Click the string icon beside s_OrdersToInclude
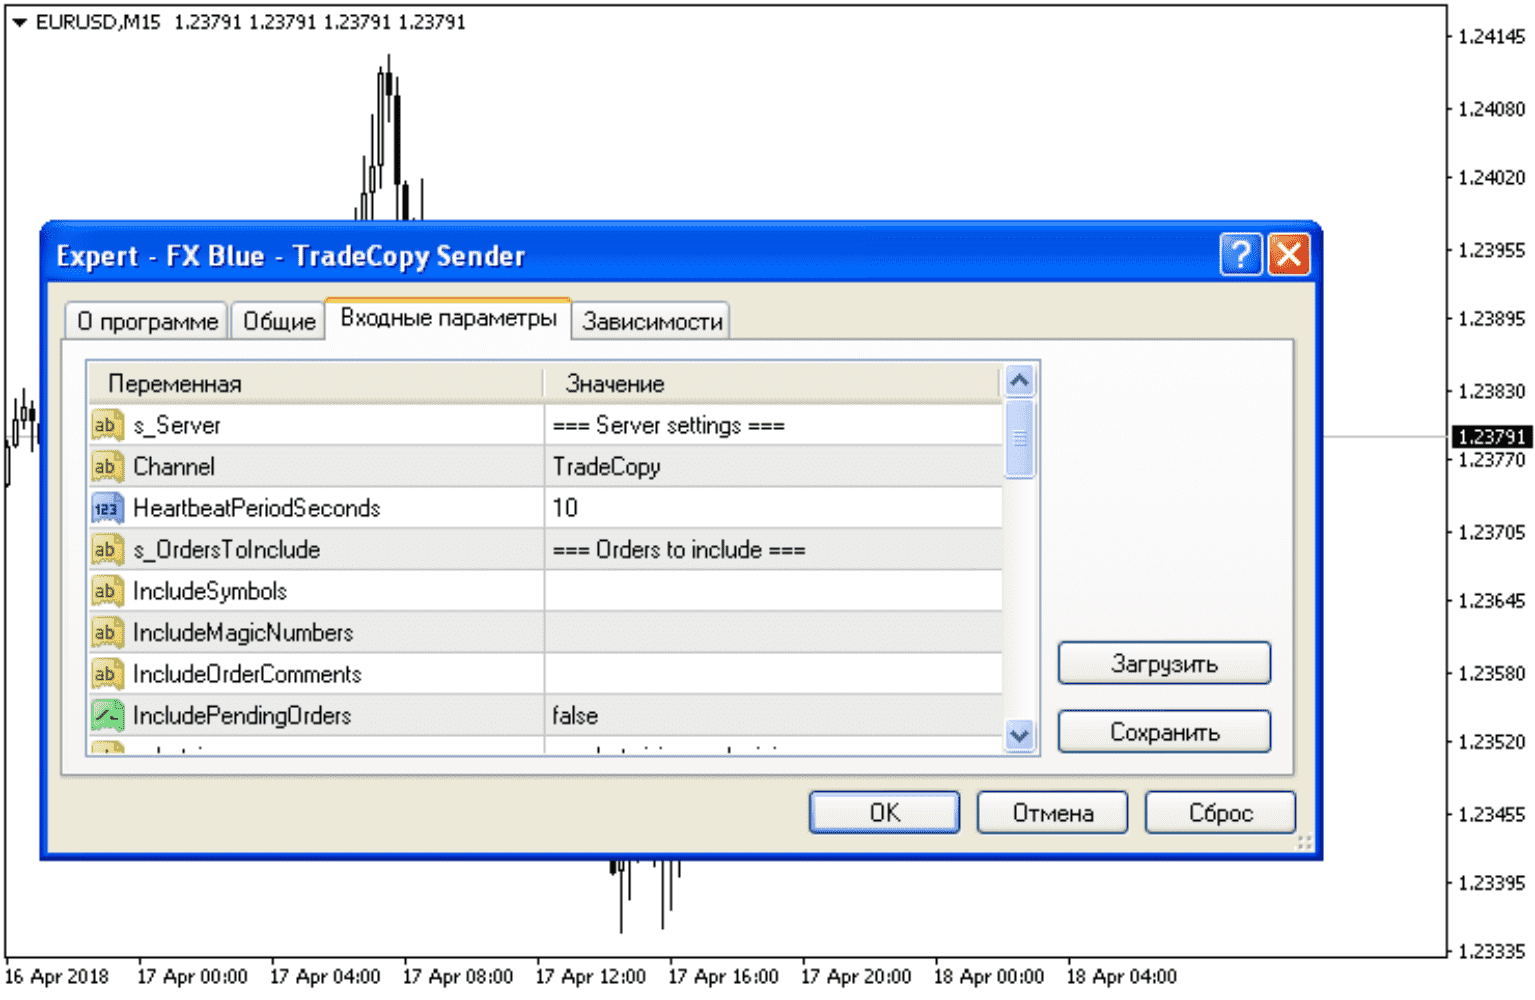Screen dimensions: 1535x1000 (x=107, y=549)
